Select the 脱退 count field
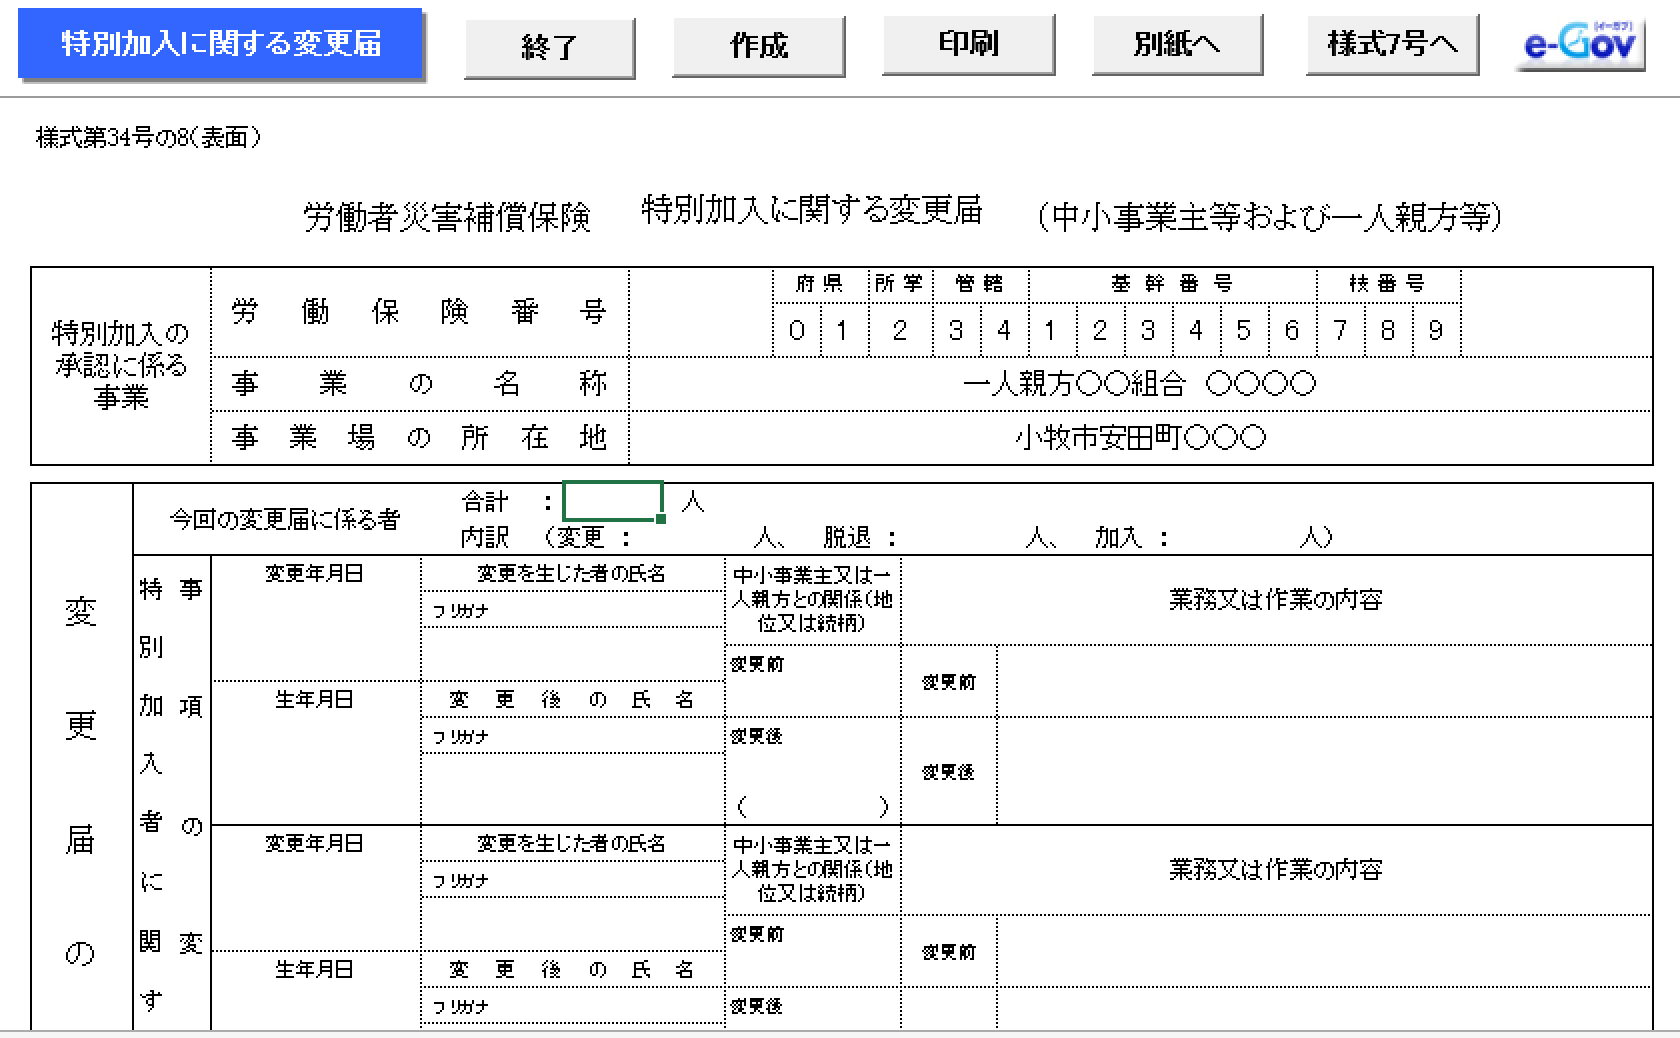1680x1038 pixels. point(962,538)
